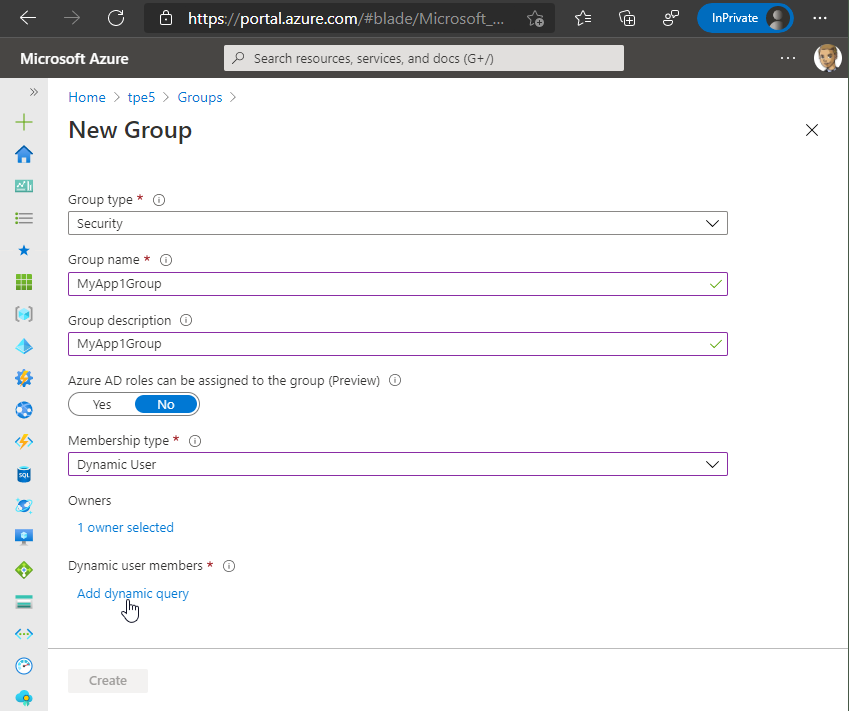This screenshot has width=849, height=711.
Task: Open the Group type Security dropdown
Action: click(x=397, y=224)
